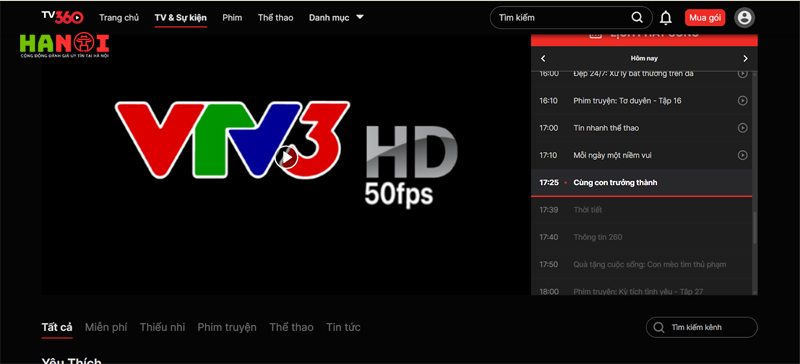Select the Thiếu nhi tab
The height and width of the screenshot is (364, 800).
(162, 327)
